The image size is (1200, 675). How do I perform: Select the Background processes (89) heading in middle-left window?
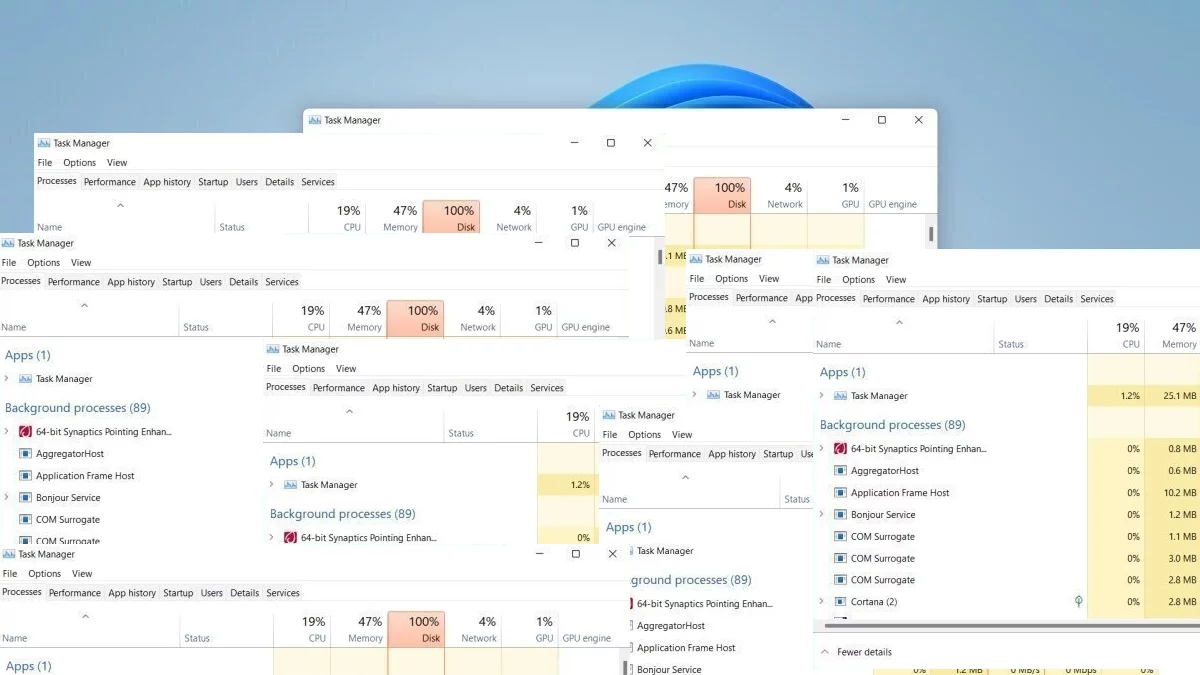78,408
